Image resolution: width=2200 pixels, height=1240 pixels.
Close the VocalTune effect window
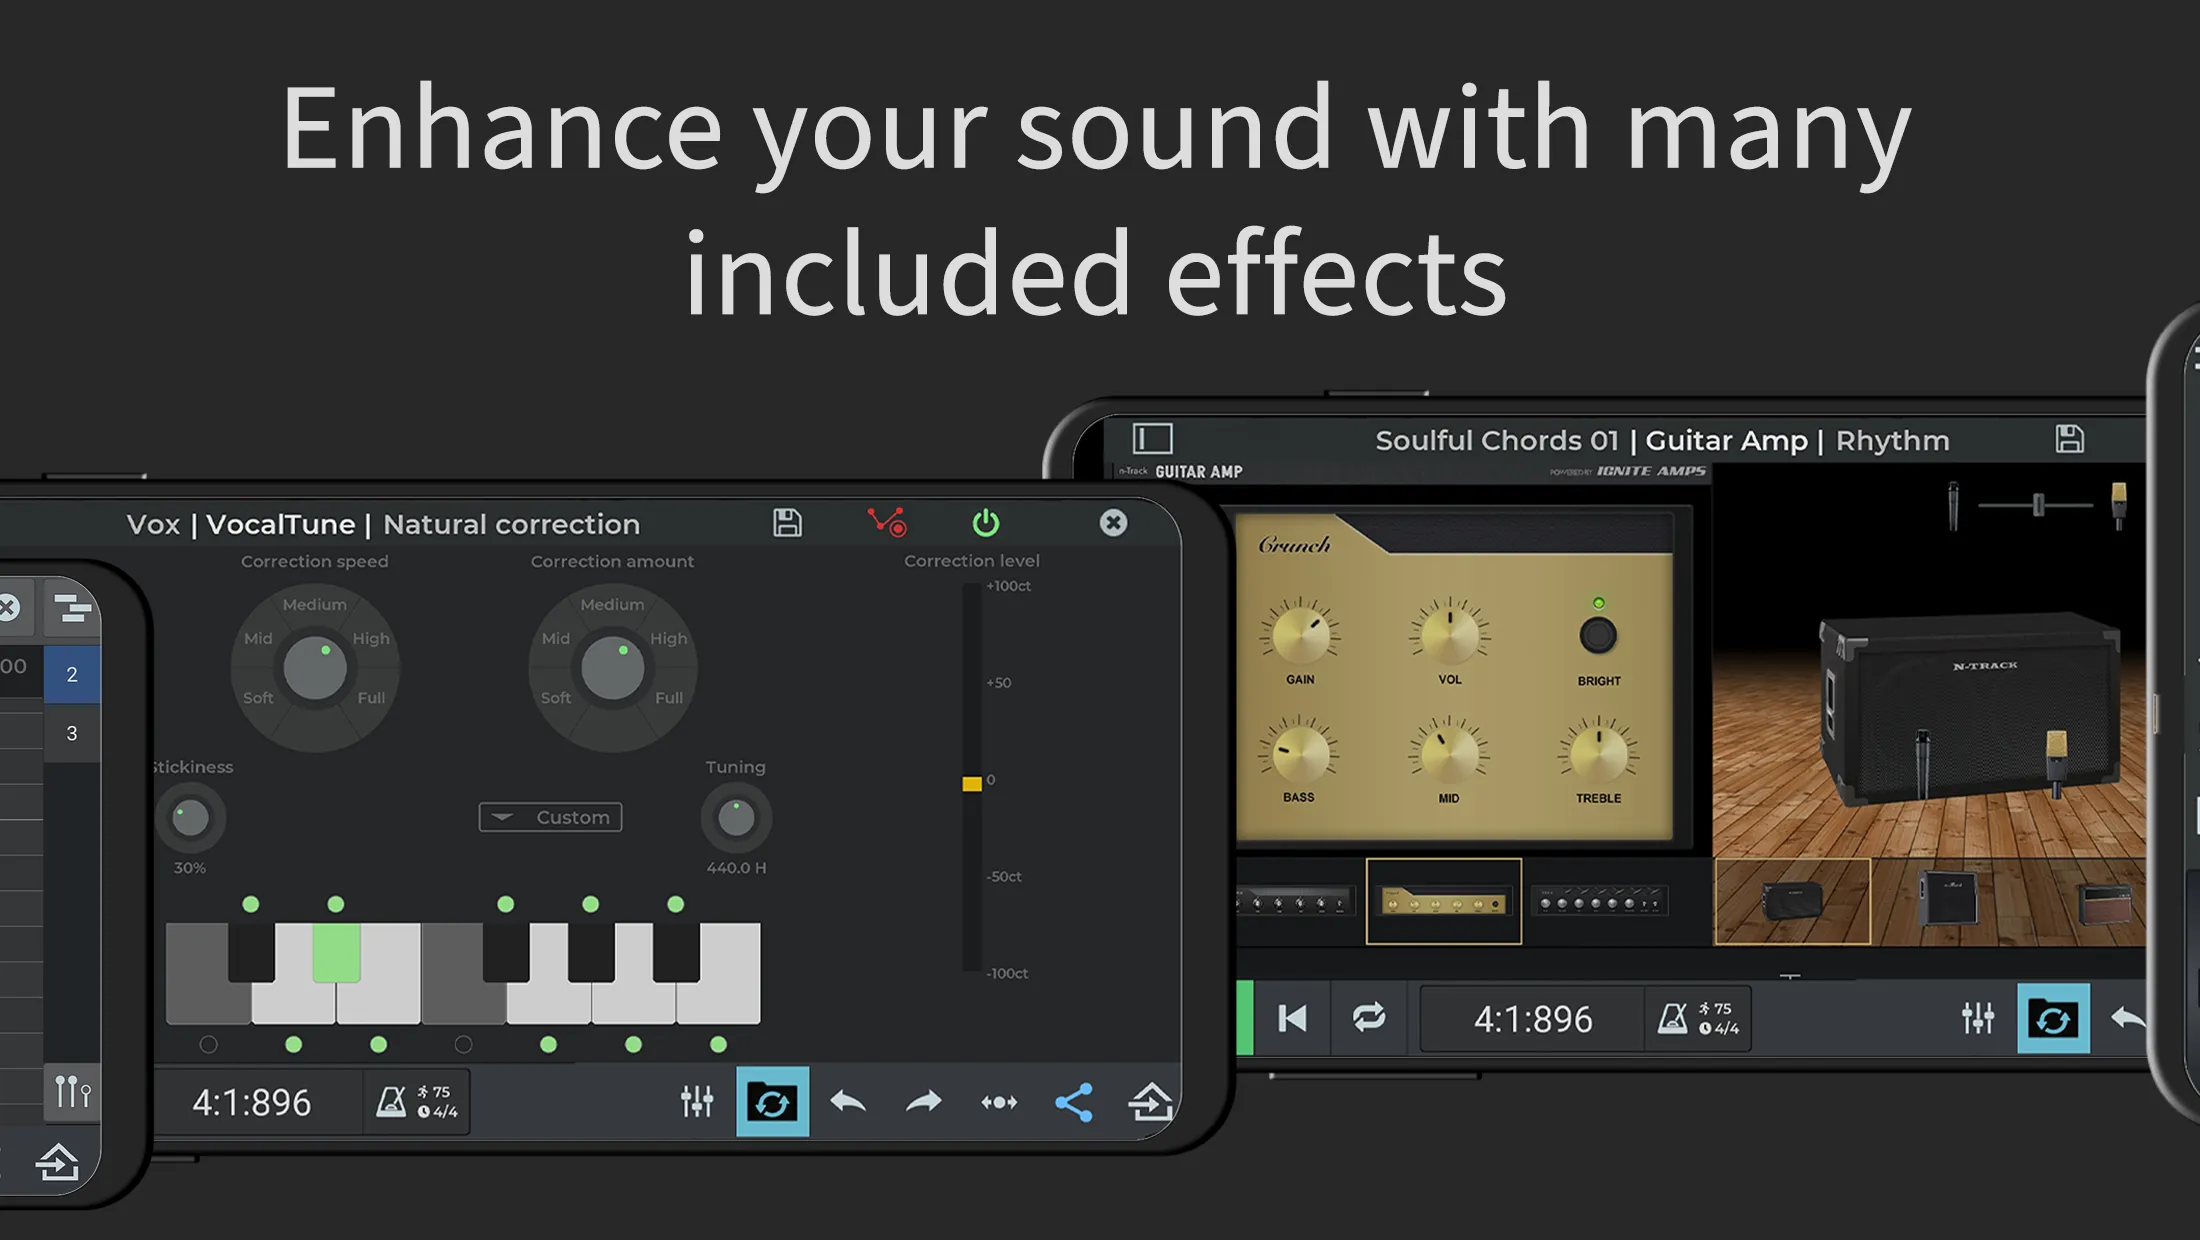click(1113, 523)
